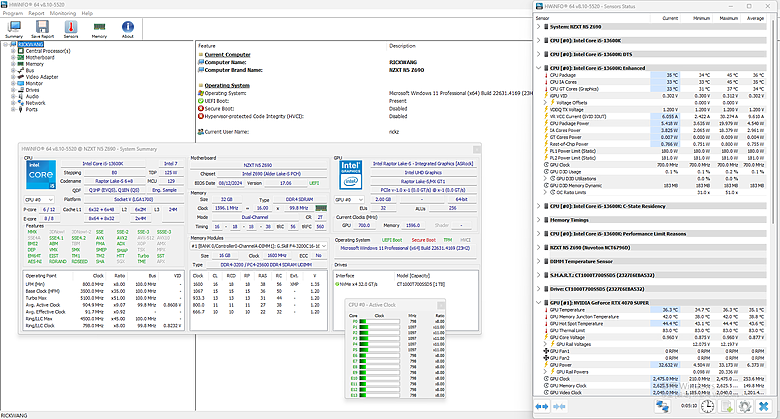
Task: Click the E13 core clock bar
Action: pyautogui.click(x=379, y=395)
